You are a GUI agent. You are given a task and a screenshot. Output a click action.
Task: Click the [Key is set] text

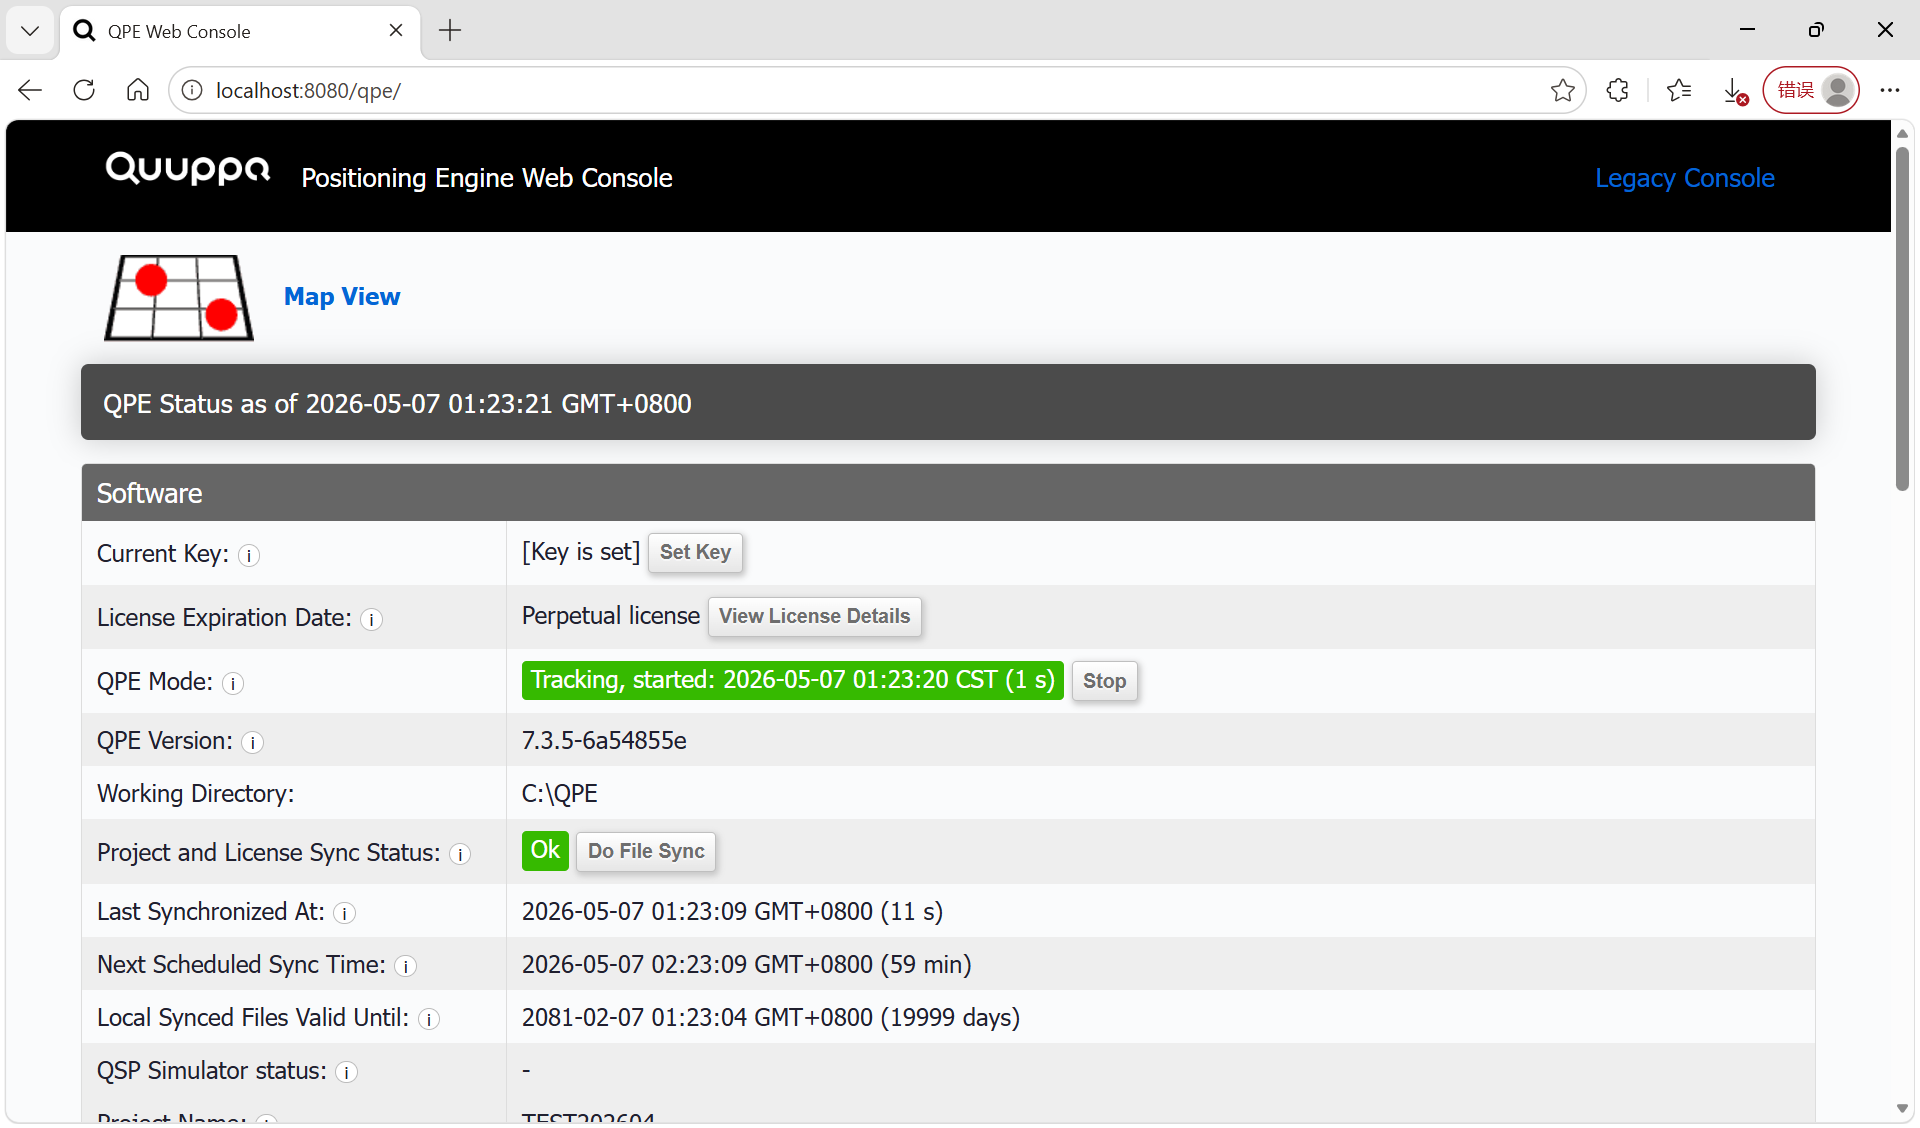[x=581, y=552]
